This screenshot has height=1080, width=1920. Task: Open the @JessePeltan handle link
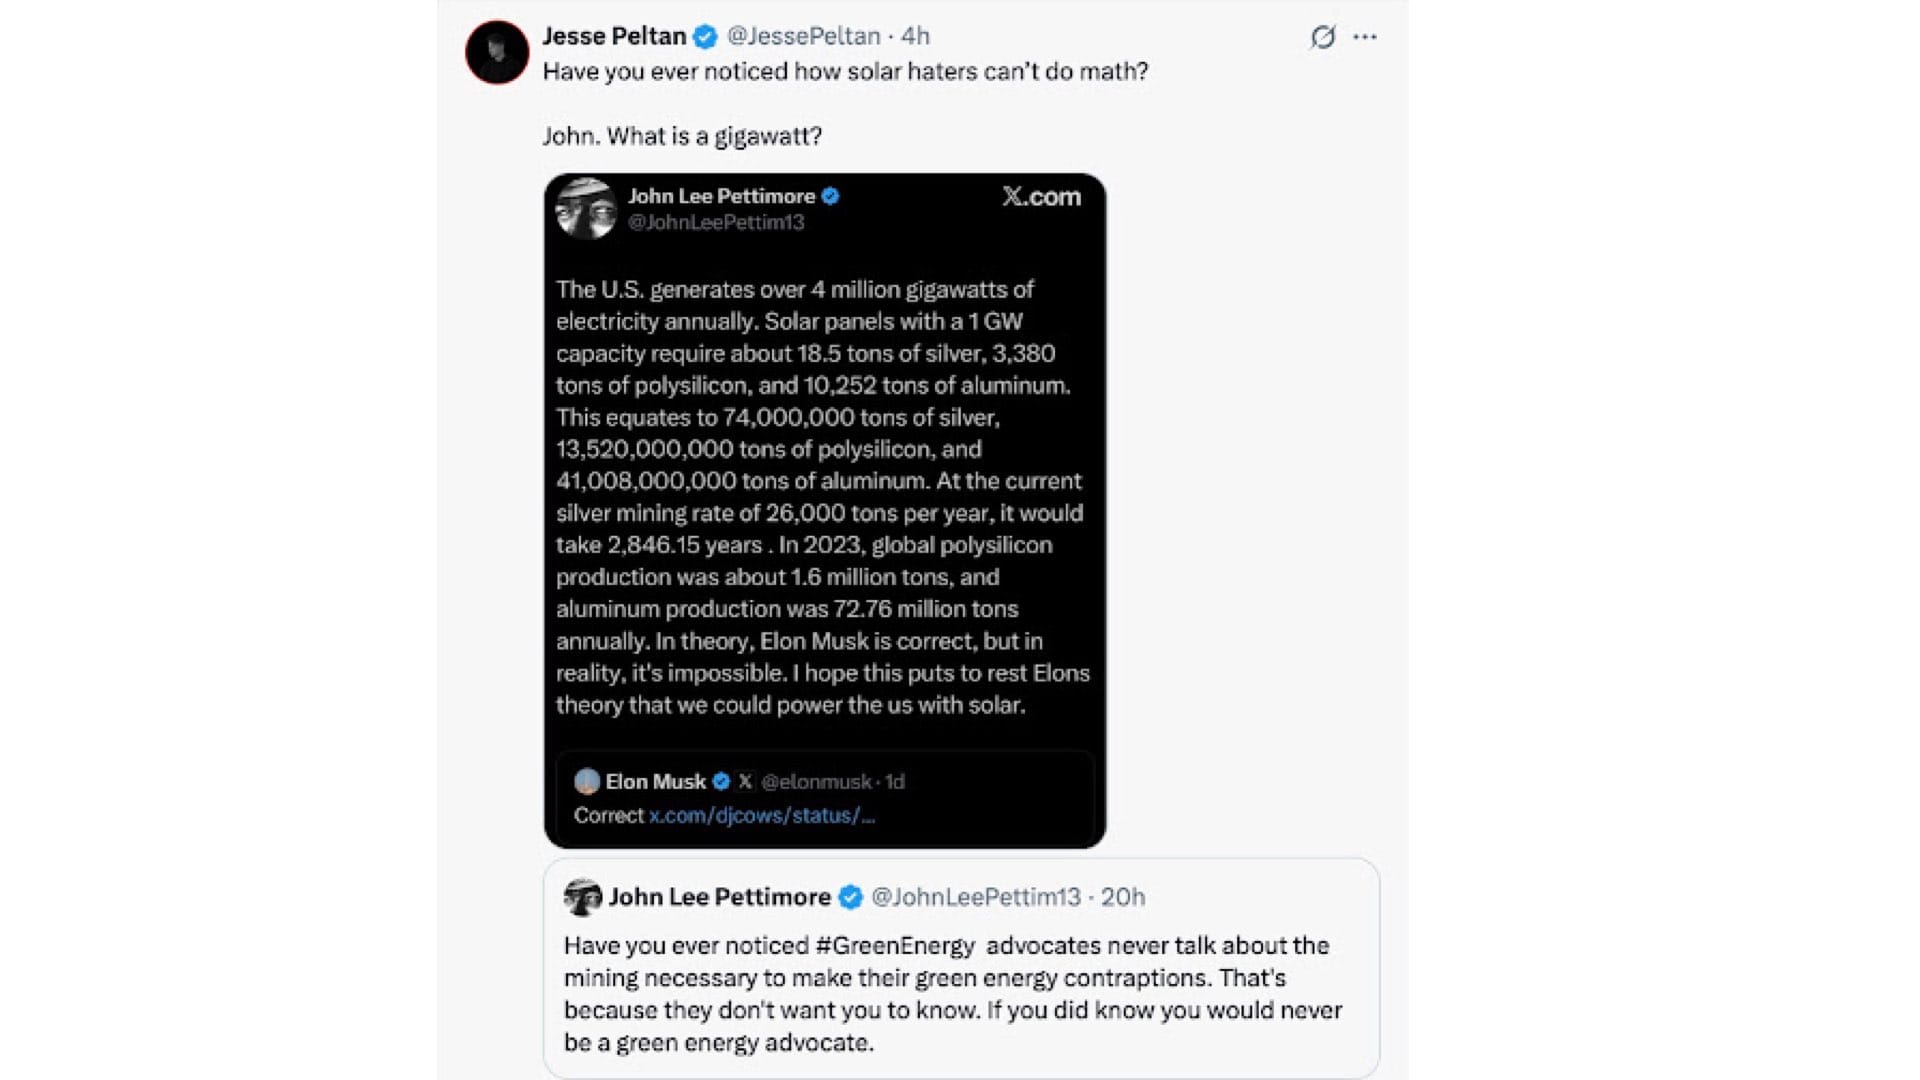(803, 36)
